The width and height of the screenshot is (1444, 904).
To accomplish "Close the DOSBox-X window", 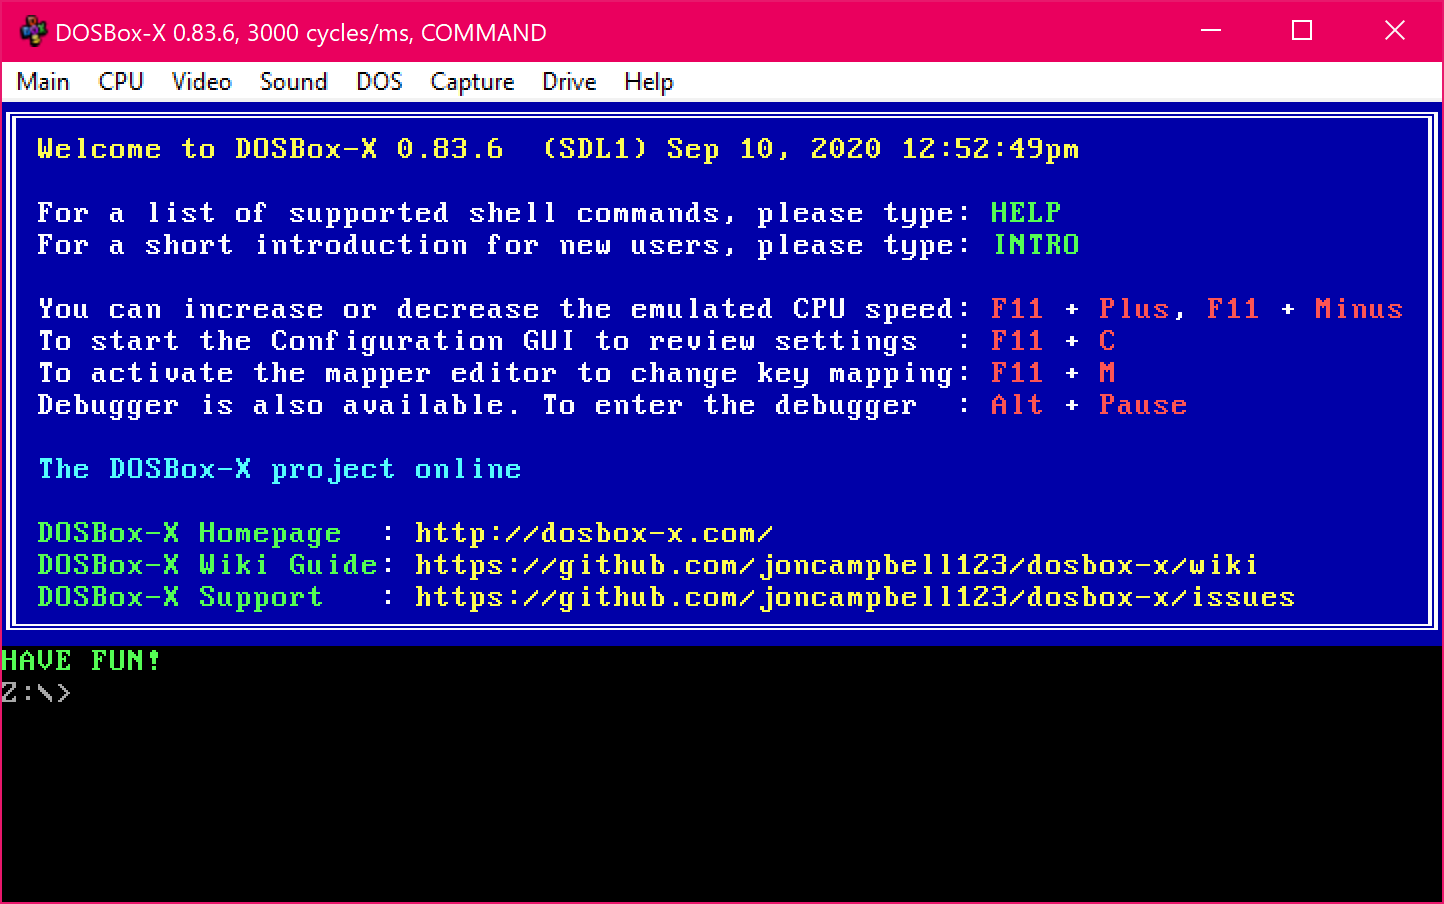I will tap(1395, 31).
